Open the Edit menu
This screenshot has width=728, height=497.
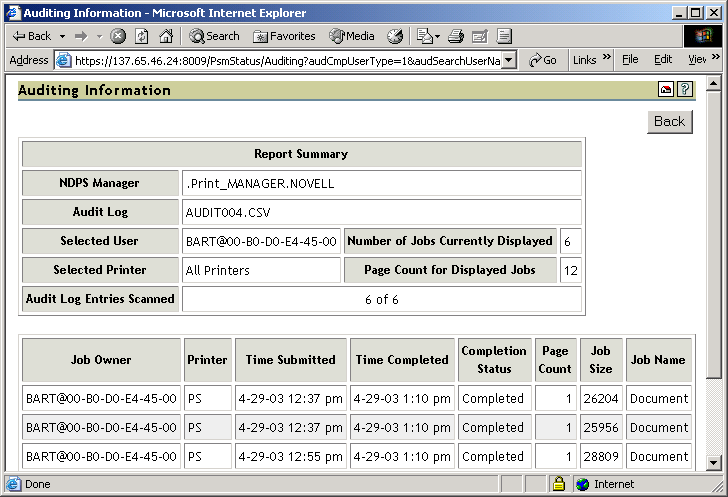[x=663, y=59]
